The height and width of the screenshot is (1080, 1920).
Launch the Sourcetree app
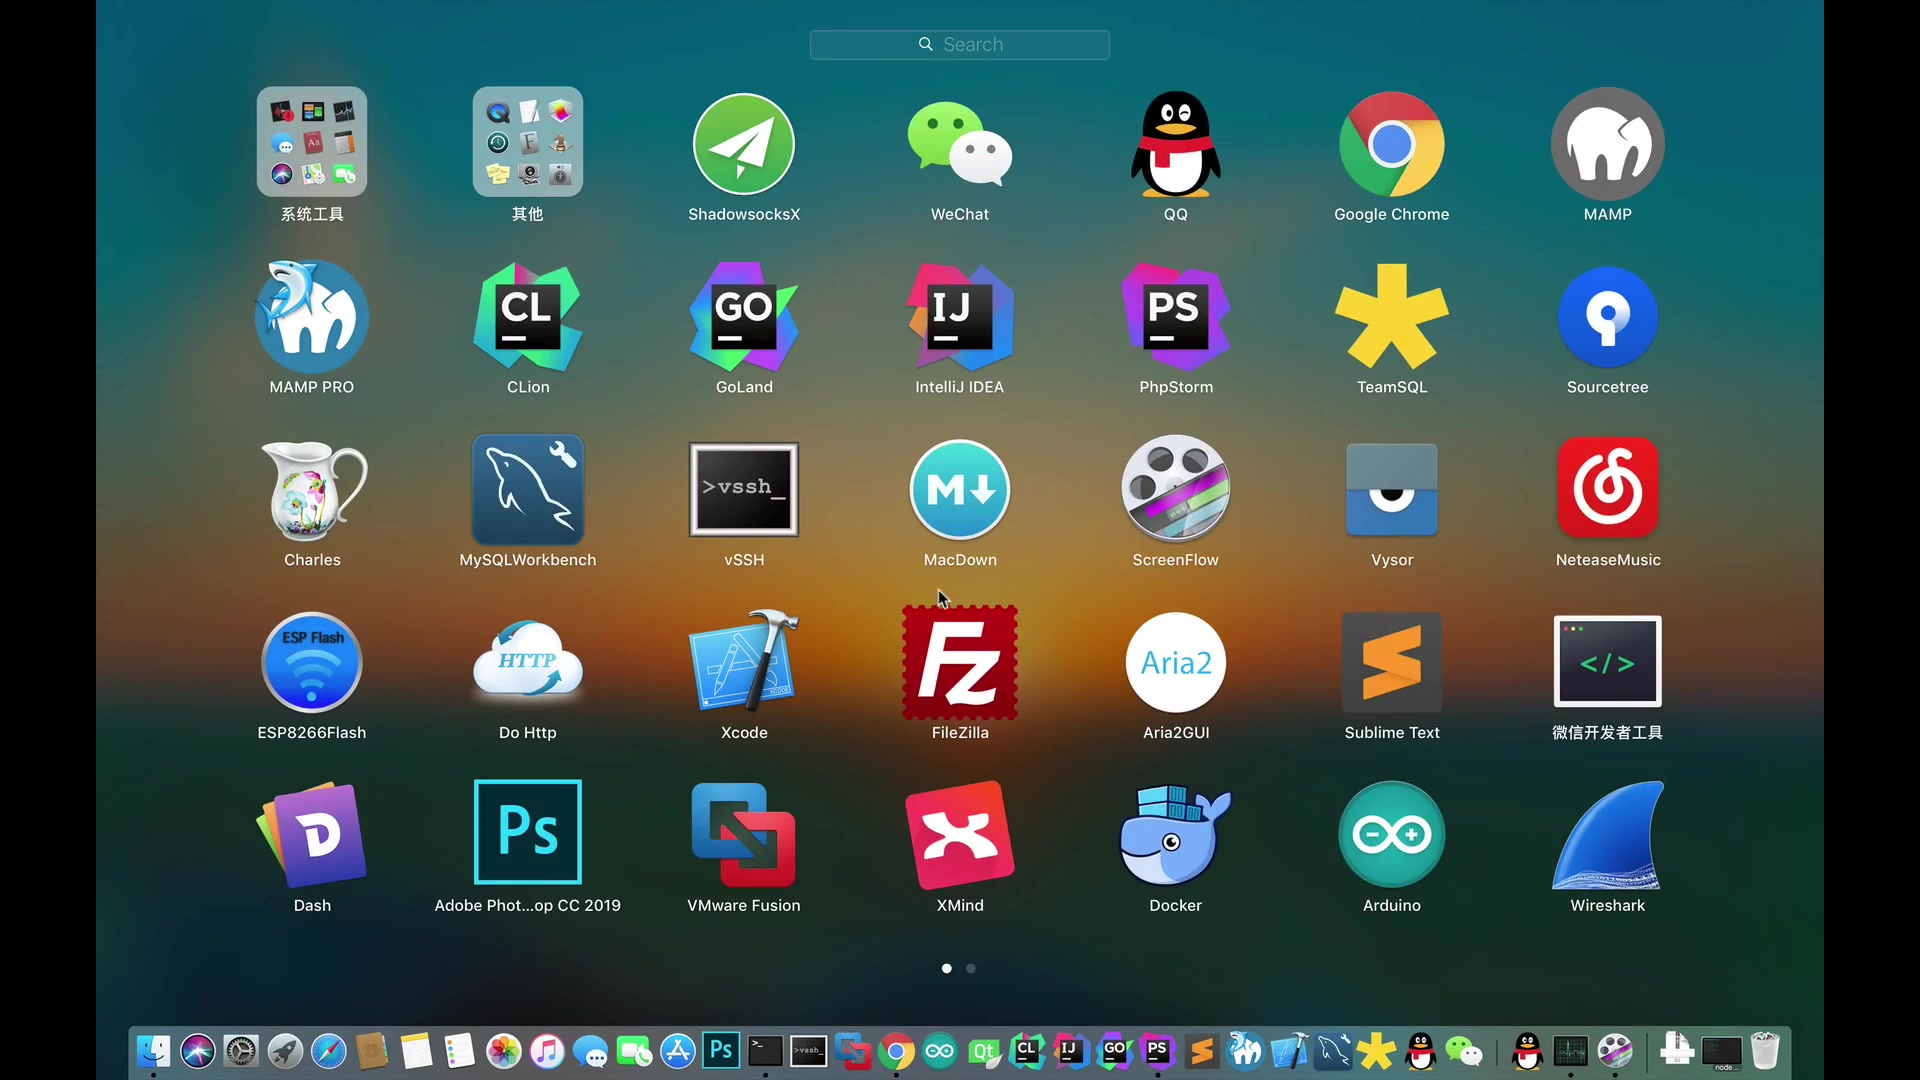(1608, 316)
